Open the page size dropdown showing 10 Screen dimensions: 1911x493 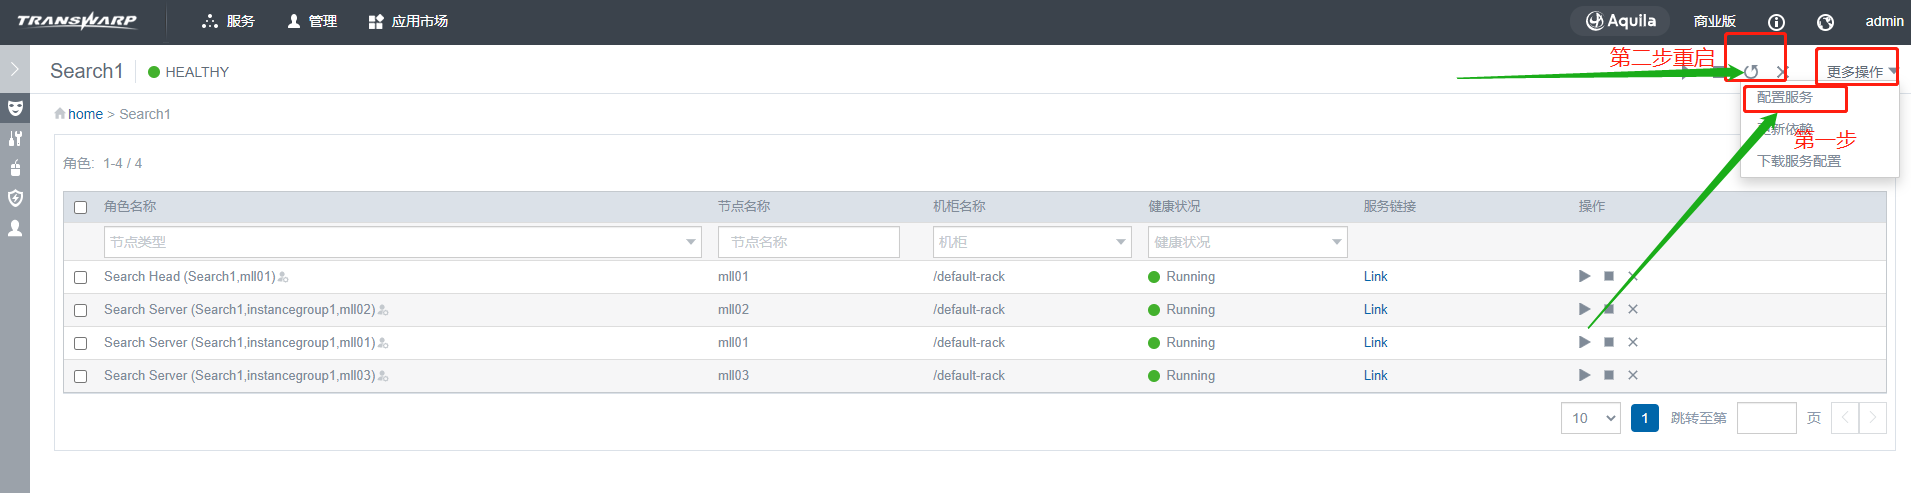click(x=1590, y=418)
